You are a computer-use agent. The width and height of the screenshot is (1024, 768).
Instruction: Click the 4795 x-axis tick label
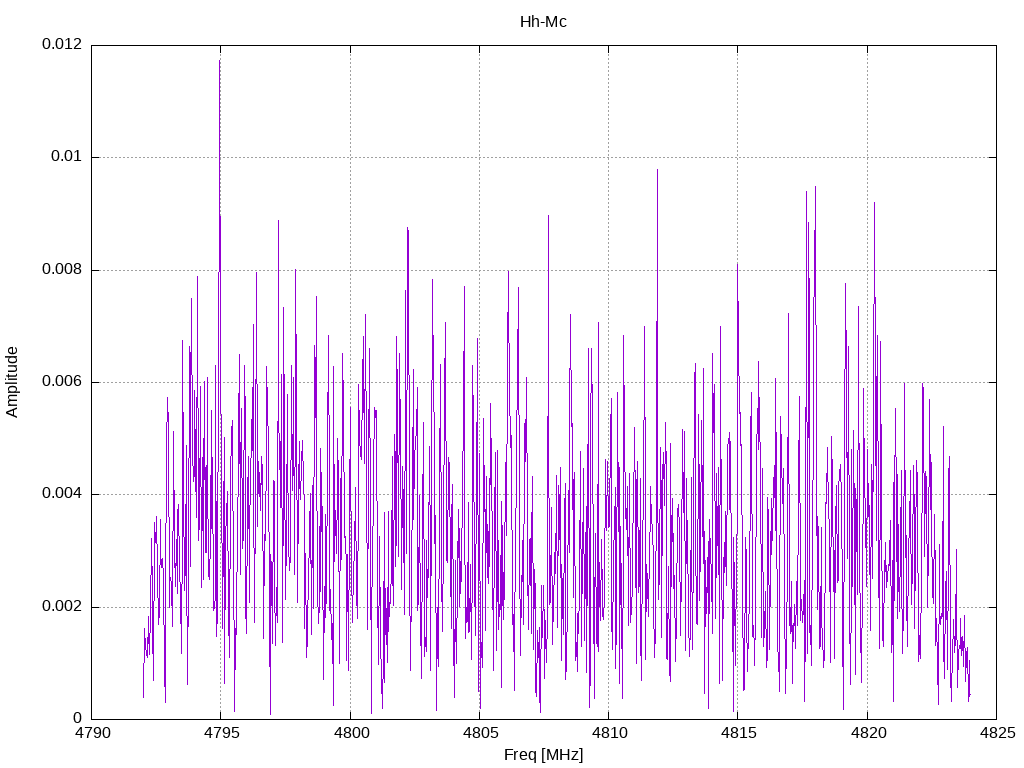click(x=221, y=733)
